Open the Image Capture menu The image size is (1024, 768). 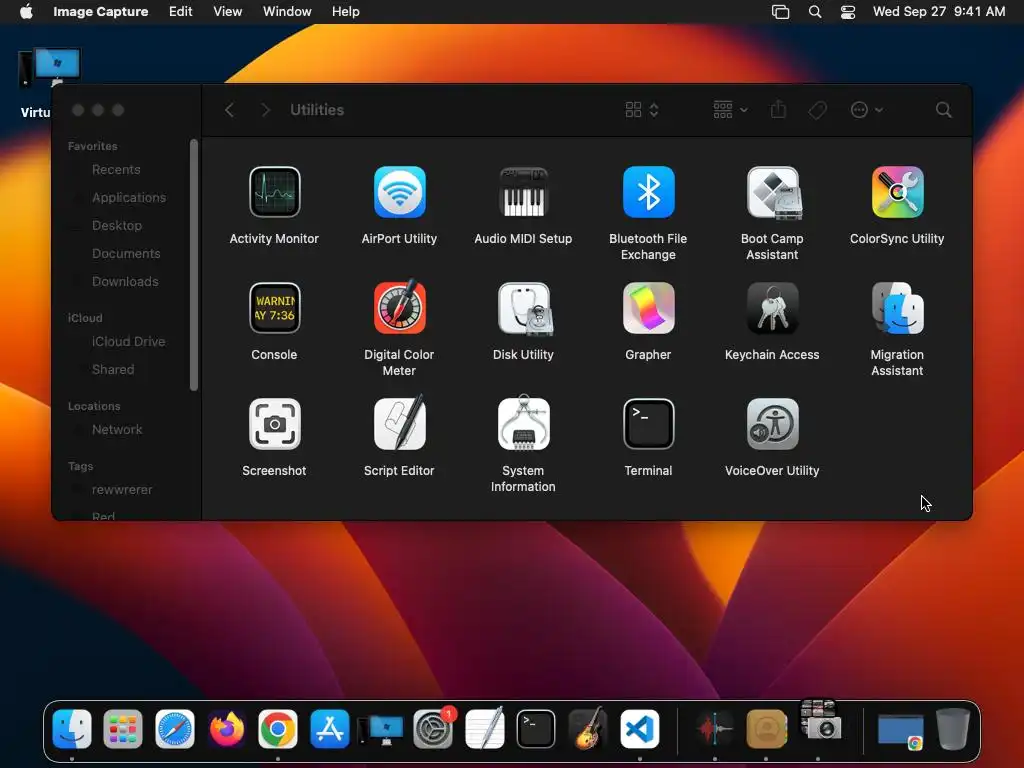click(101, 12)
